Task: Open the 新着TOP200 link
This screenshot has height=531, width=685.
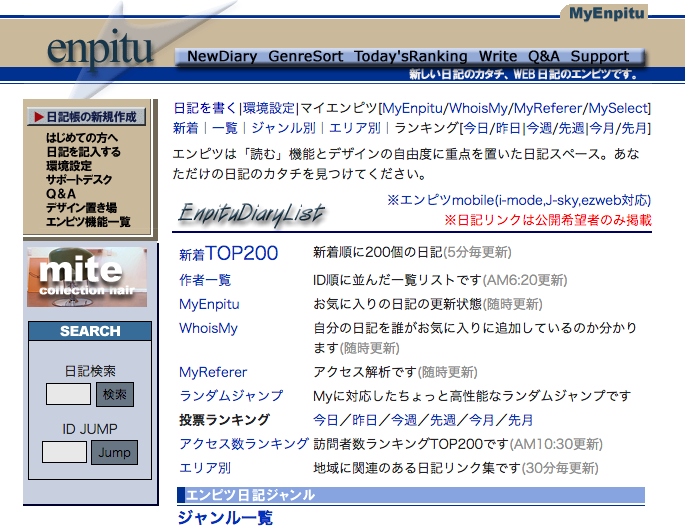Action: point(228,253)
